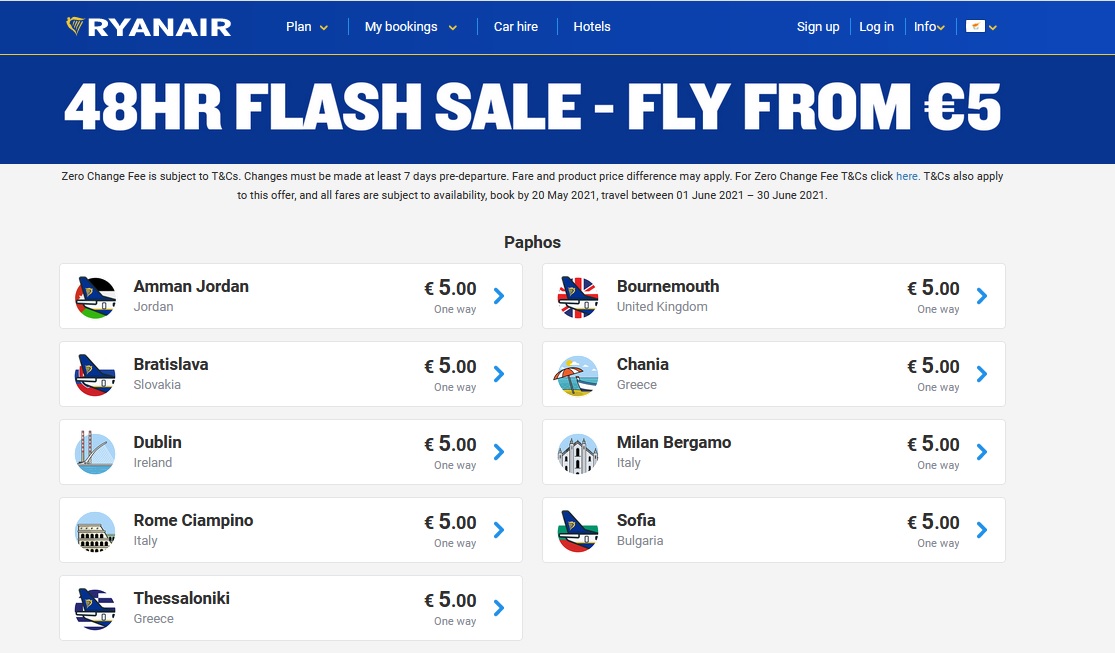Viewport: 1115px width, 653px height.
Task: Expand the Info menu chevron
Action: click(941, 28)
